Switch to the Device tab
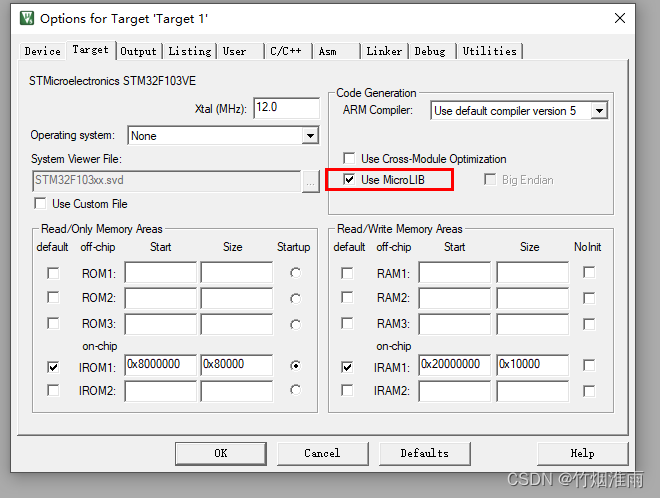Screen dimensions: 660x498 tap(43, 51)
